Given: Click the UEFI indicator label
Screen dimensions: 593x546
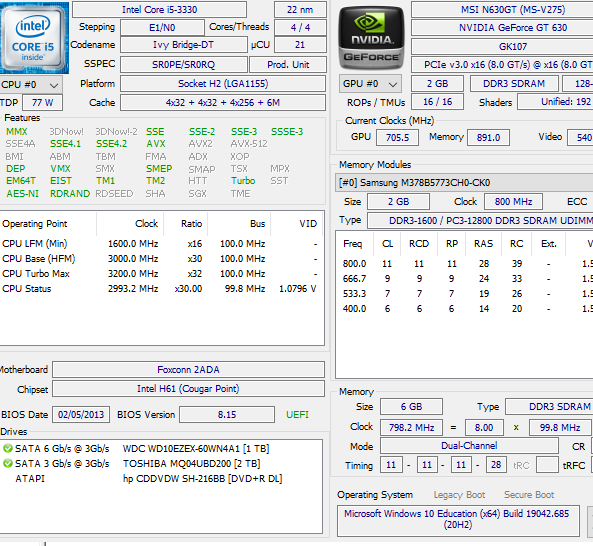Looking at the screenshot, I should (x=297, y=415).
